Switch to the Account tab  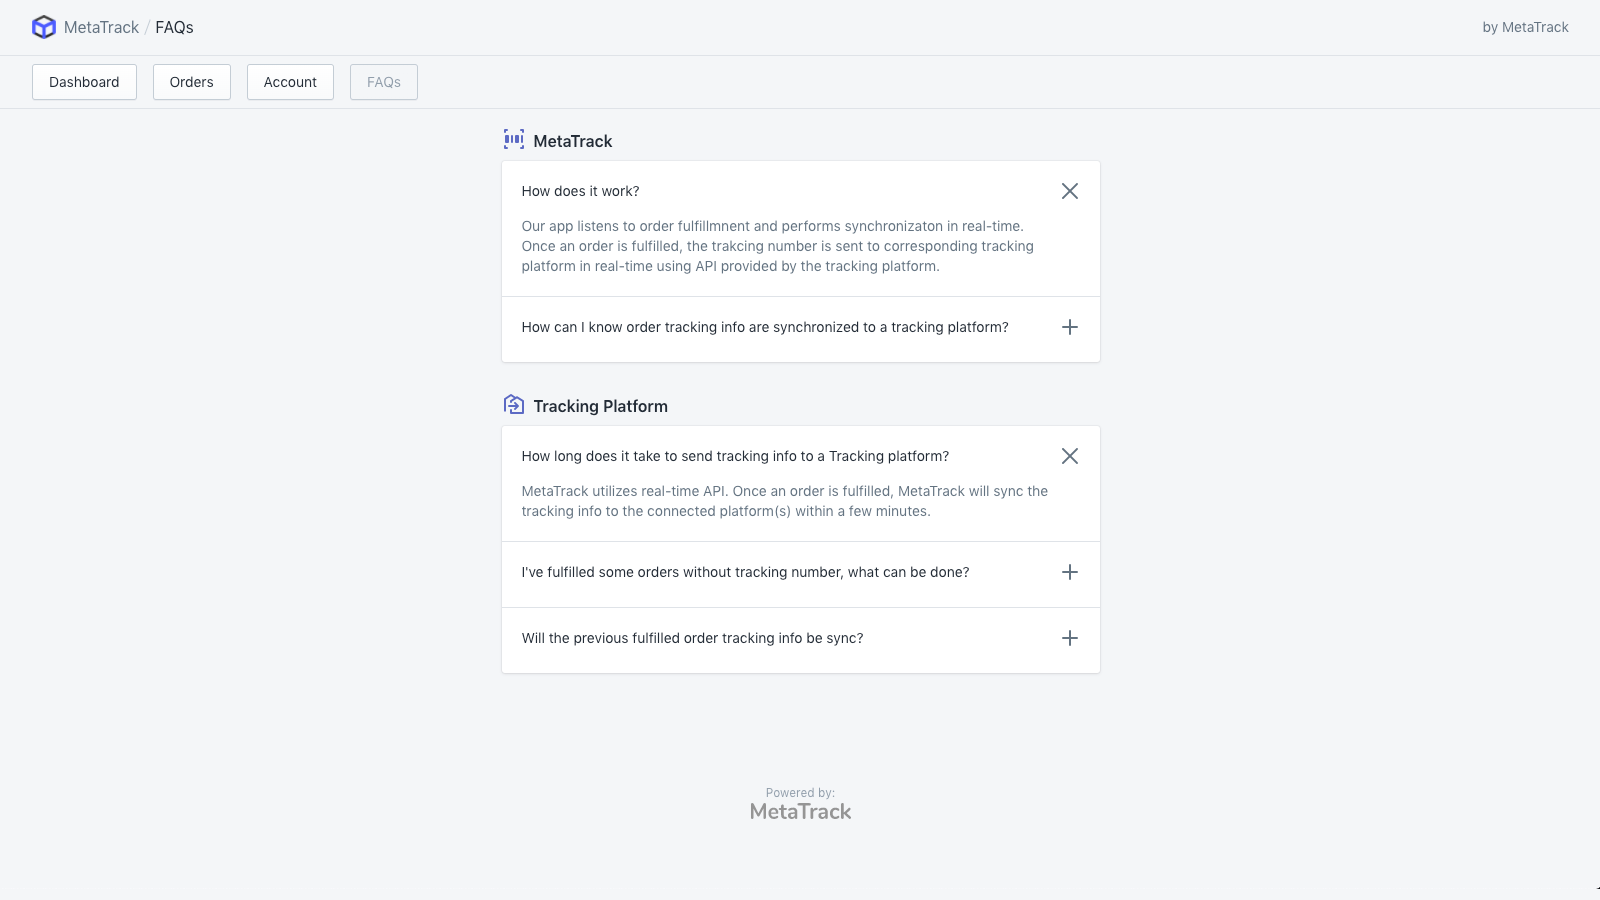coord(290,82)
